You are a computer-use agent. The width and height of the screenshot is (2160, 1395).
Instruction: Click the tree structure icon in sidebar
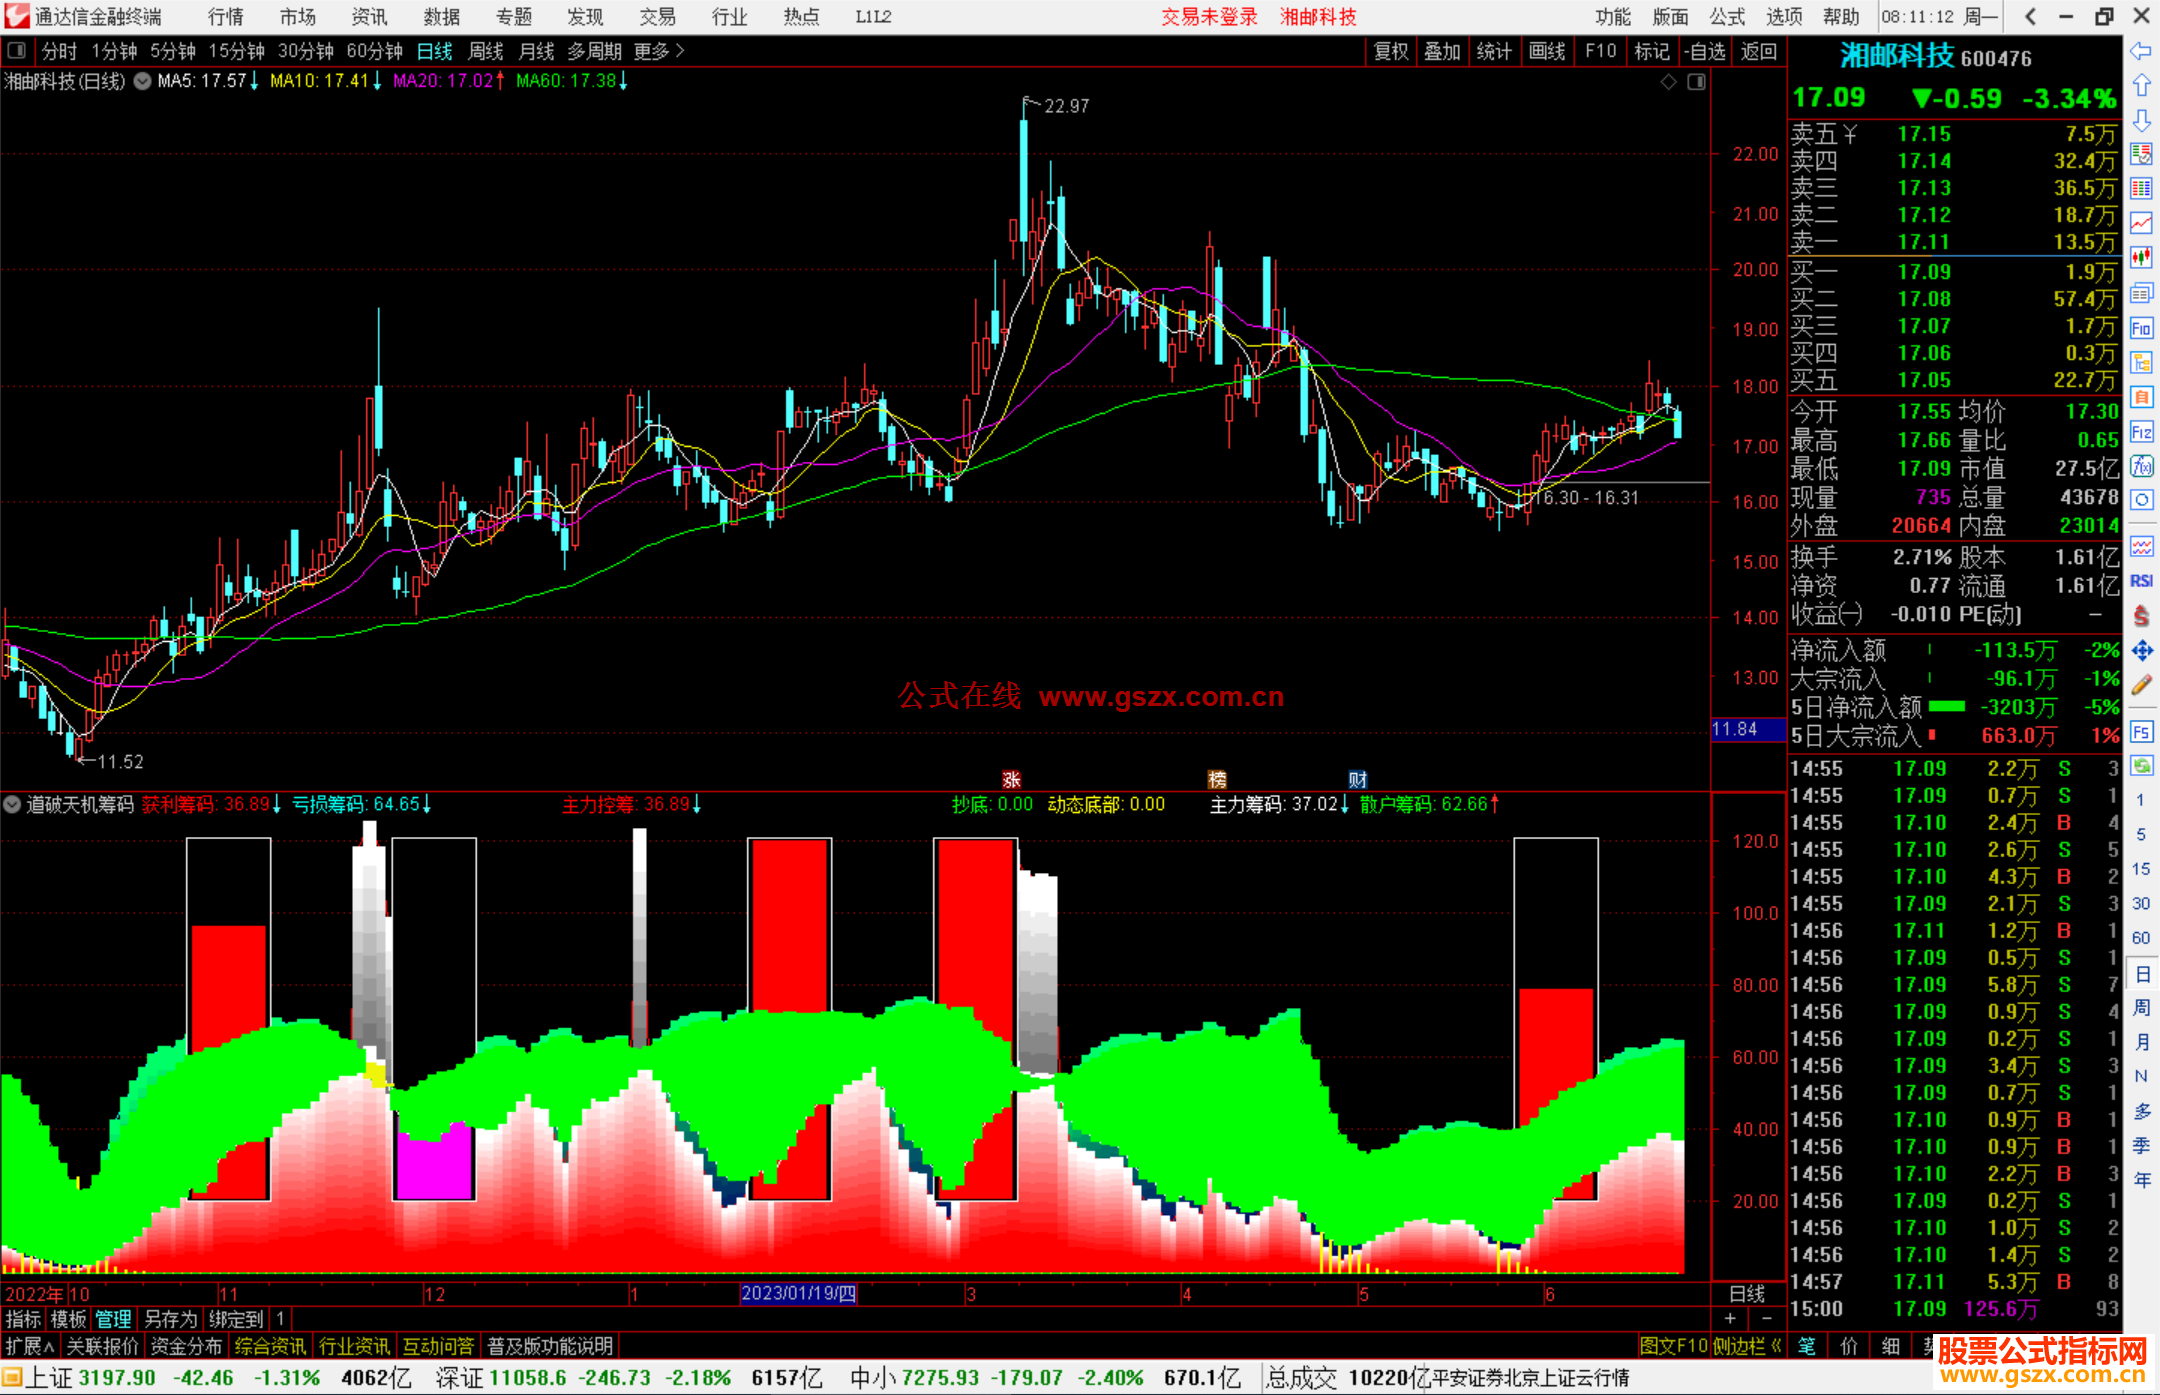point(2141,362)
